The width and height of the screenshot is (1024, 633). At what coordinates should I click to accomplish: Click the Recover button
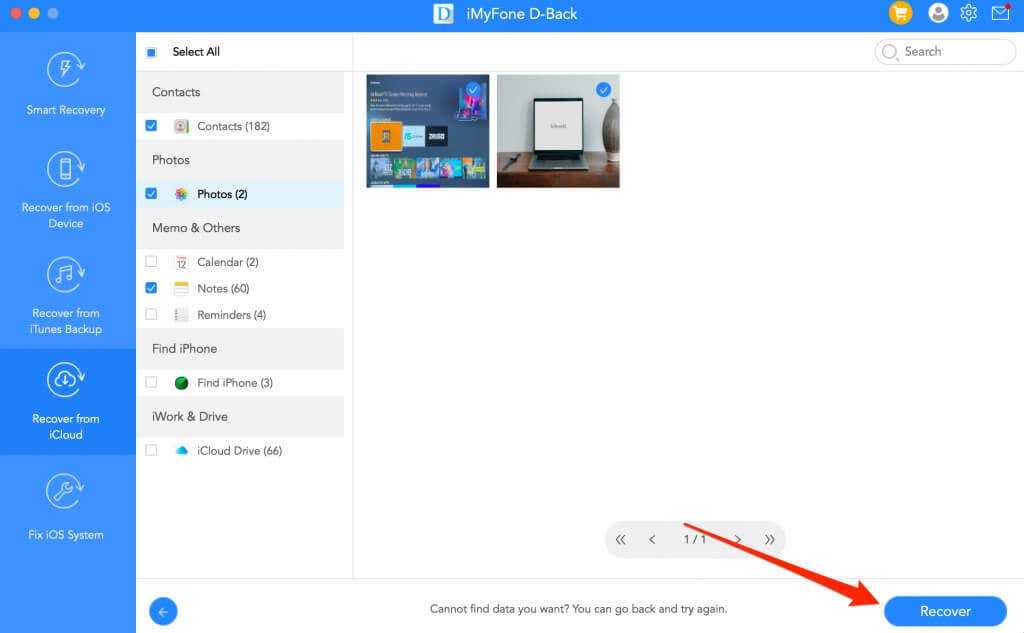coord(945,611)
